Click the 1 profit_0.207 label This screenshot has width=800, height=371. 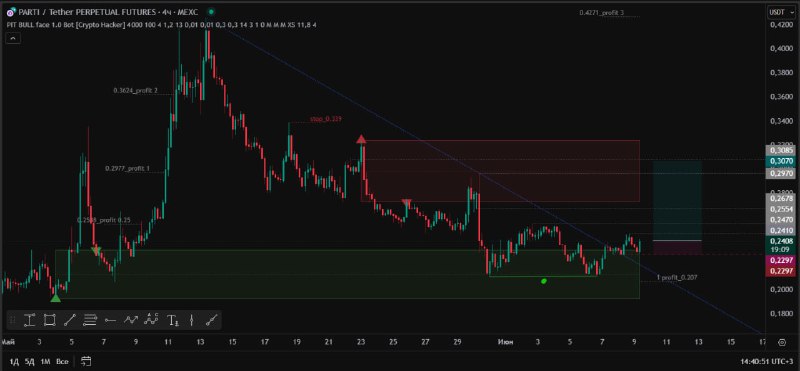(x=677, y=278)
